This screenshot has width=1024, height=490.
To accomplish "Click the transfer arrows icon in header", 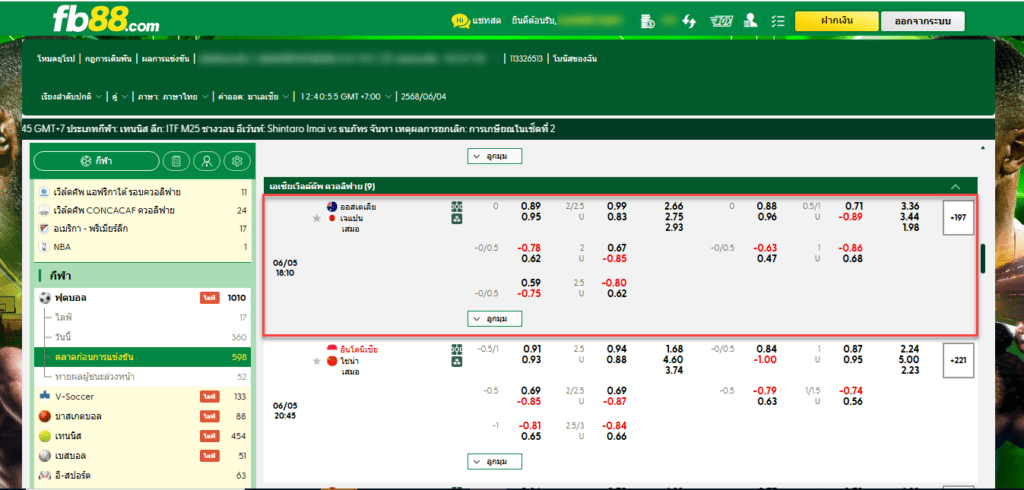I will tap(689, 21).
